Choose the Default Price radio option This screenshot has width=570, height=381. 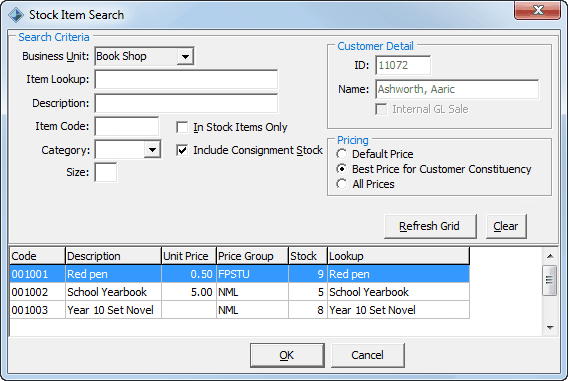tap(341, 154)
